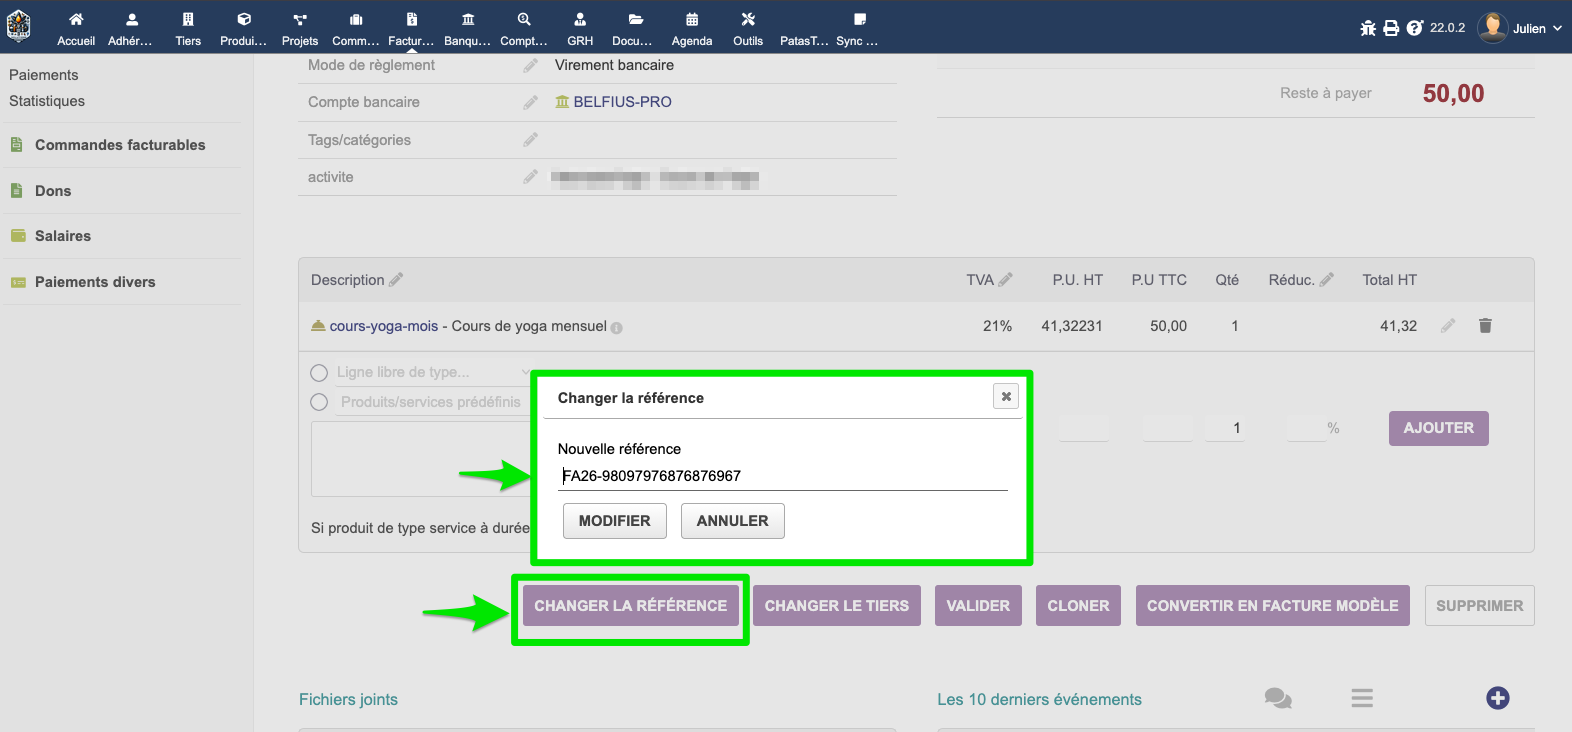Click the discount percent input field
The width and height of the screenshot is (1572, 732).
[x=1306, y=428]
